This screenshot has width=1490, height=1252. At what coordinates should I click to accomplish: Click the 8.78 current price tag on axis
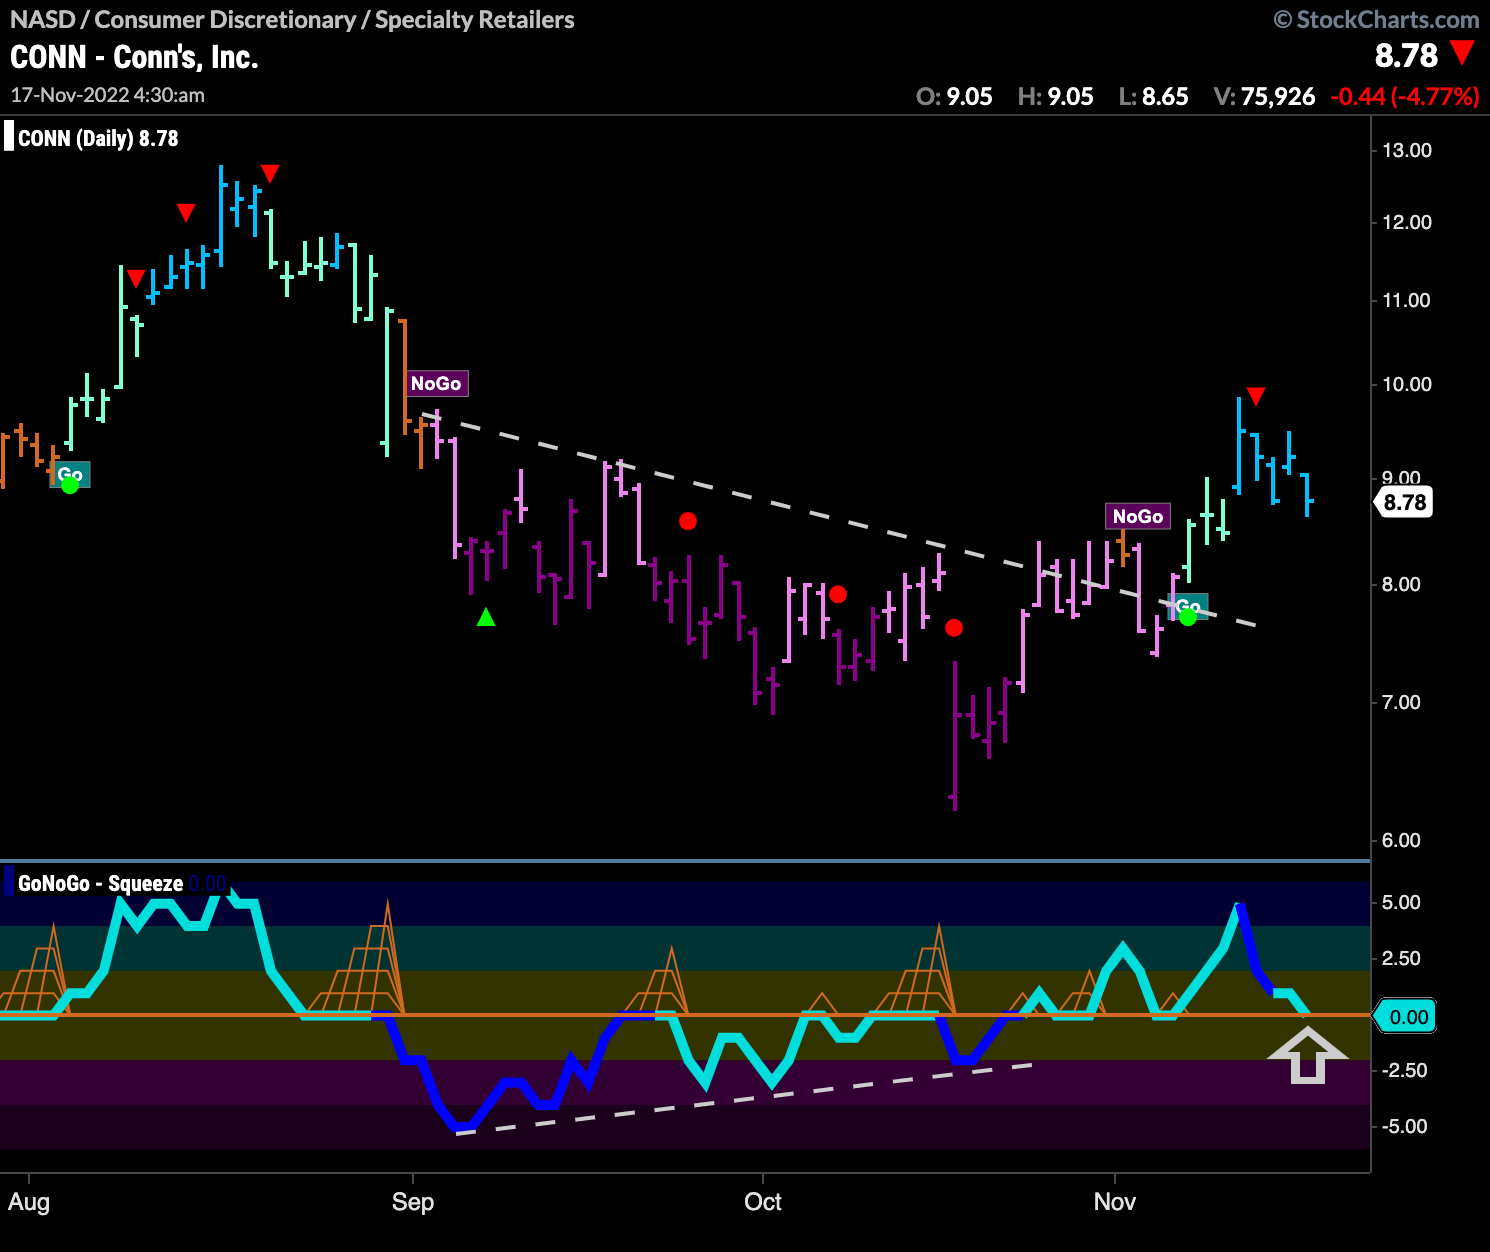pyautogui.click(x=1404, y=502)
